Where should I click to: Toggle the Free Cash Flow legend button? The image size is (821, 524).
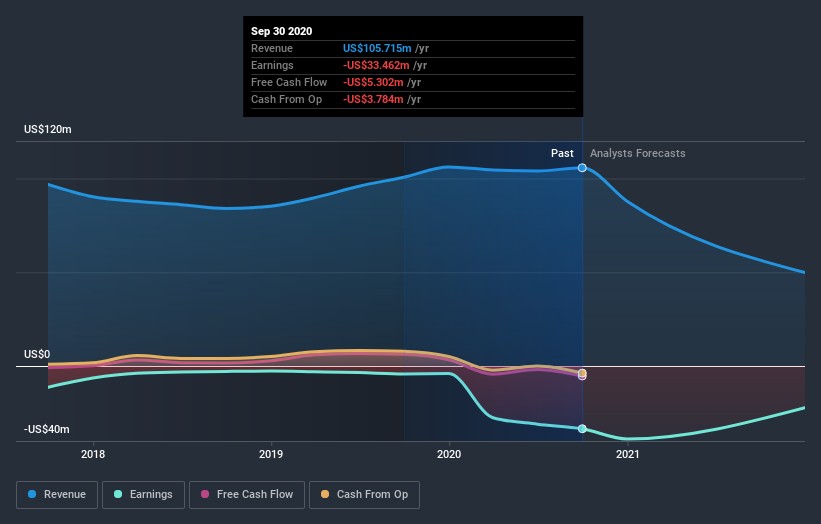[x=247, y=495]
